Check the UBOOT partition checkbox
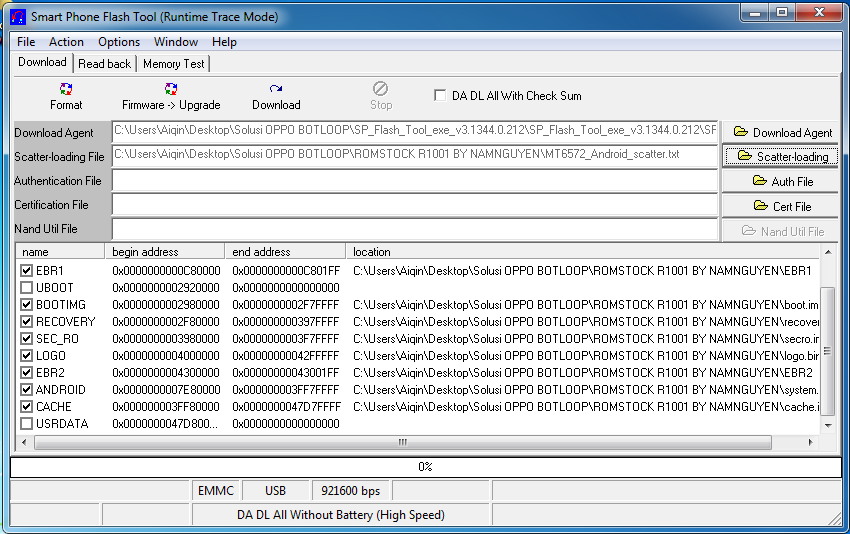This screenshot has width=850, height=534. pos(27,288)
